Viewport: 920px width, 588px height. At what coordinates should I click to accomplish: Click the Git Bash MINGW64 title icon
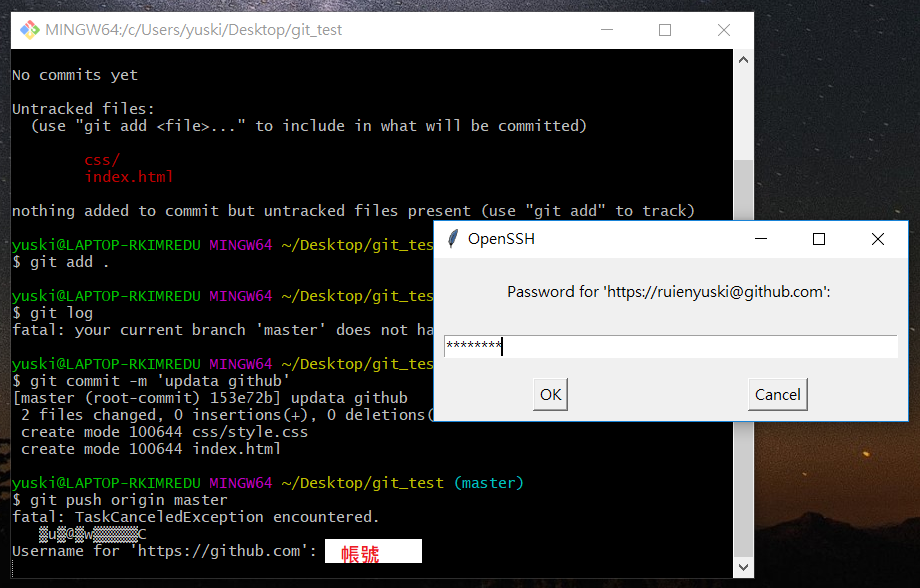[29, 30]
